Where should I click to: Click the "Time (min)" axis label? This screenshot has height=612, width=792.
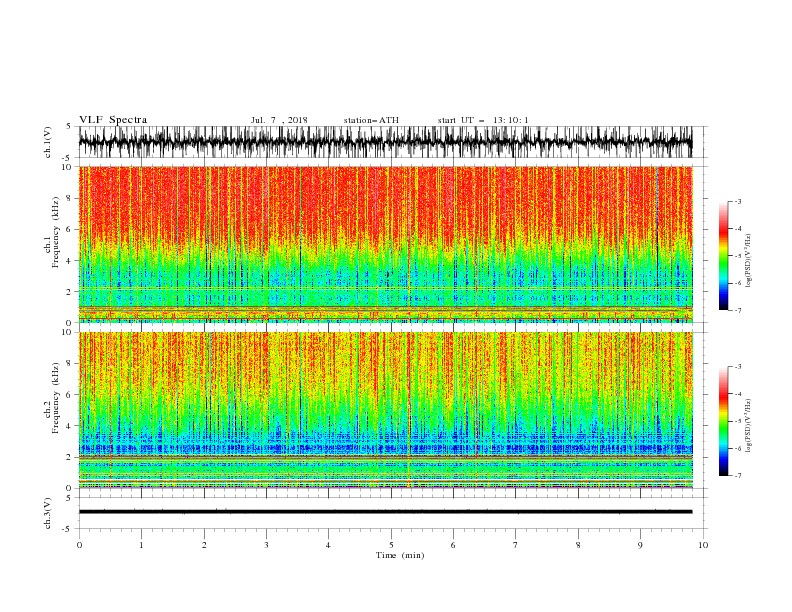[400, 555]
